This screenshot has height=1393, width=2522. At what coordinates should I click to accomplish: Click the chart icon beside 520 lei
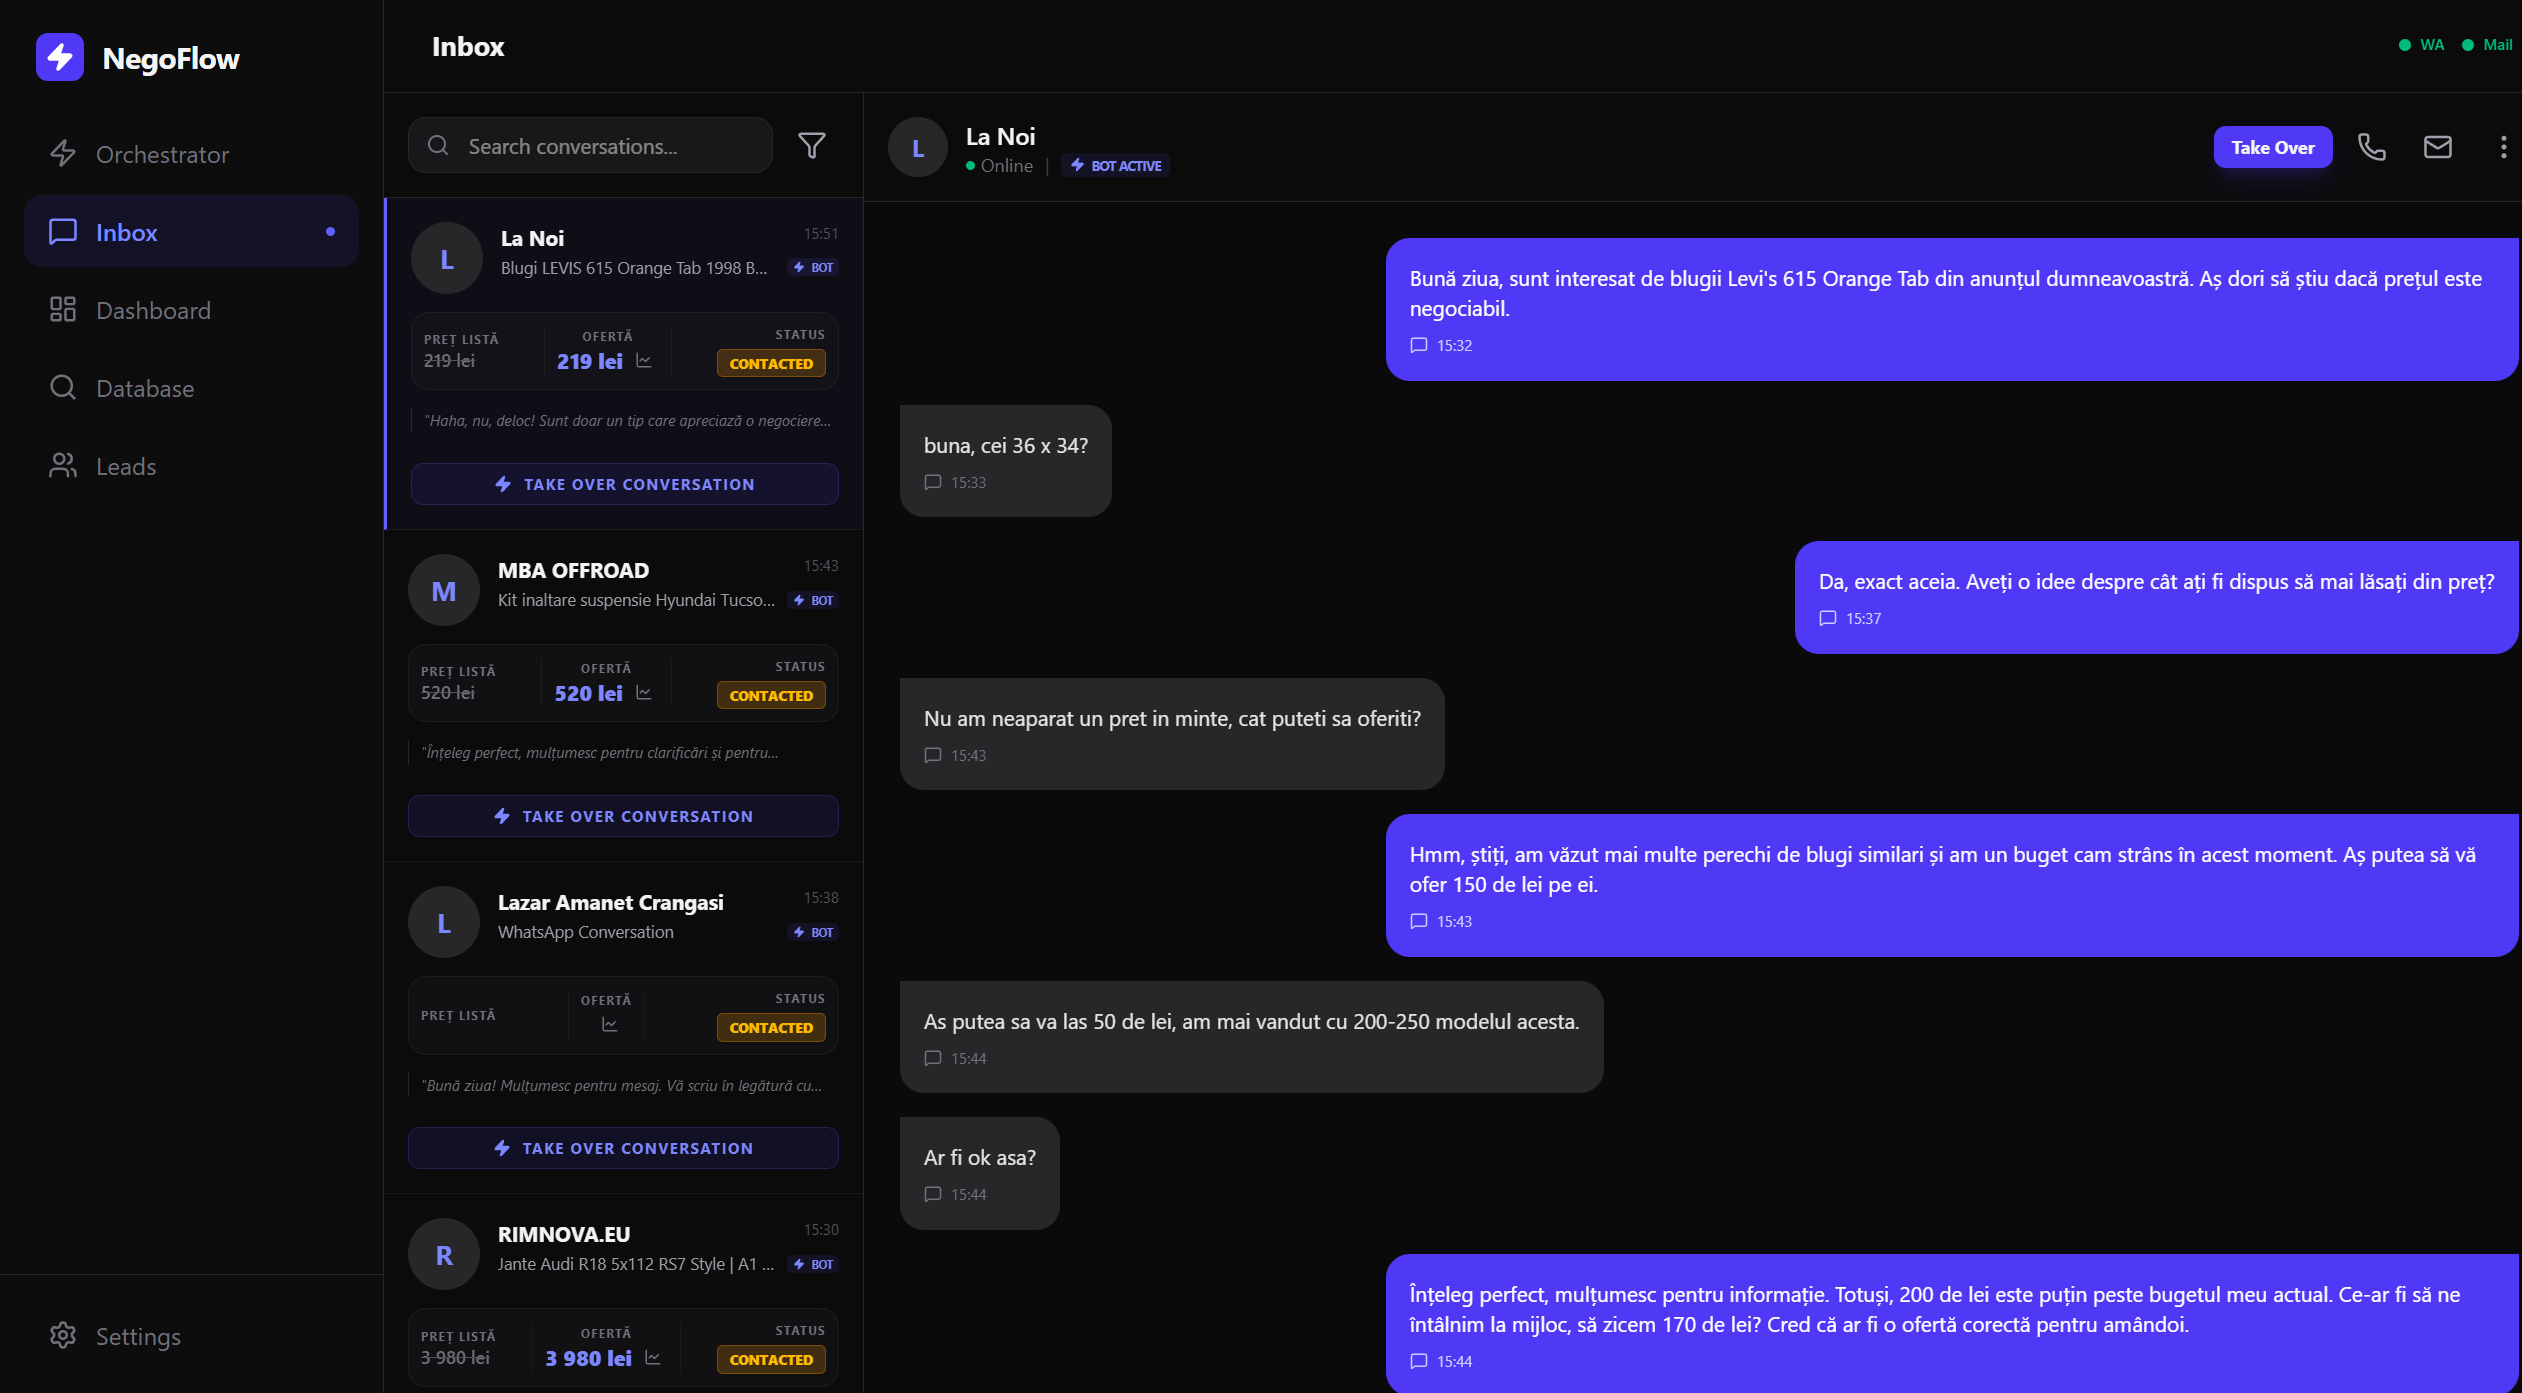coord(644,693)
